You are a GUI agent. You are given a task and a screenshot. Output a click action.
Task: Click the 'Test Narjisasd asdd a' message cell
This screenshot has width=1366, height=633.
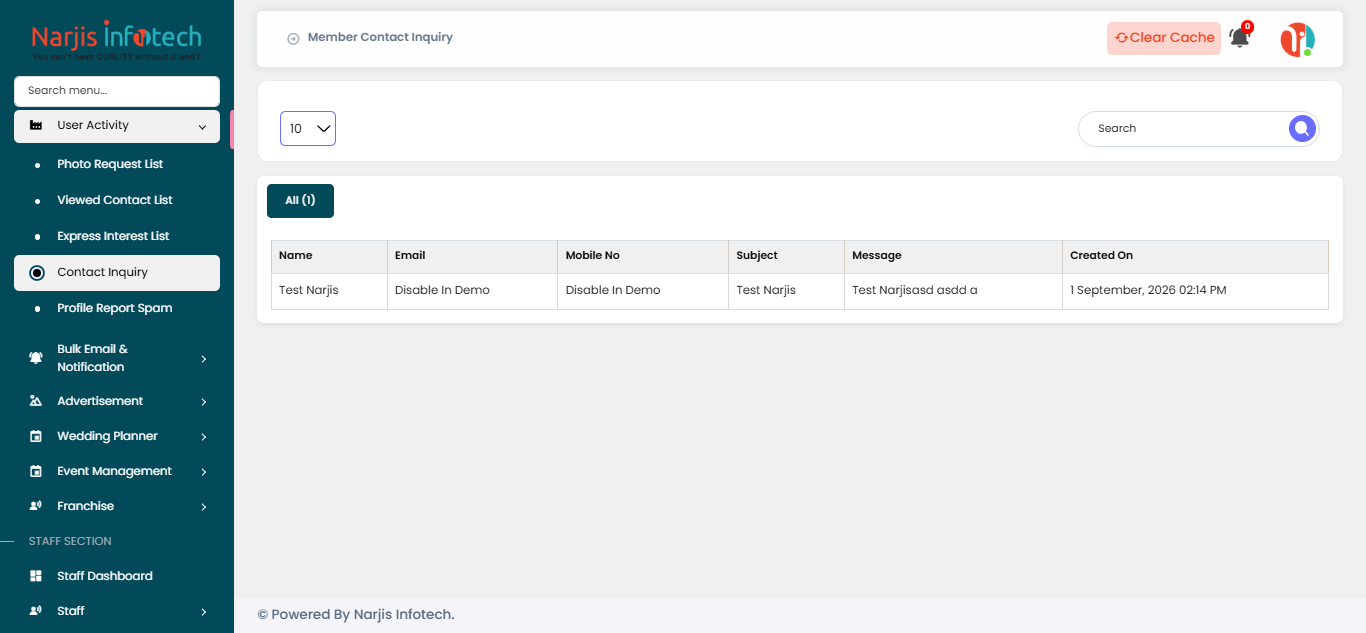click(x=953, y=291)
